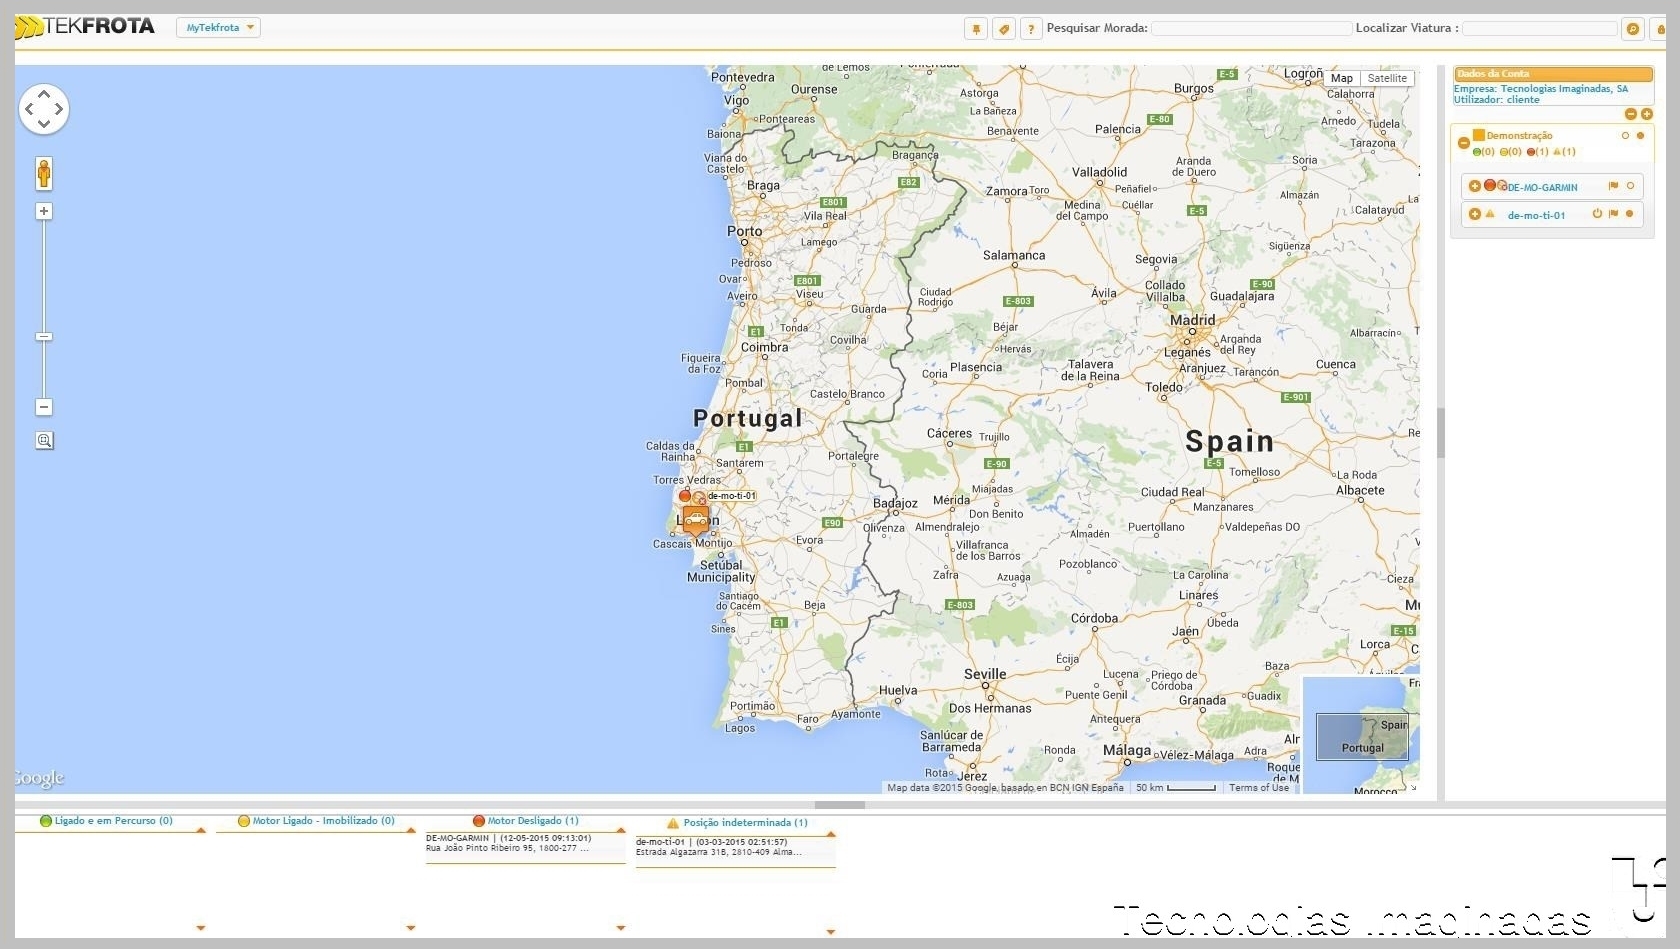
Task: Click the red status marker on map
Action: click(x=685, y=496)
